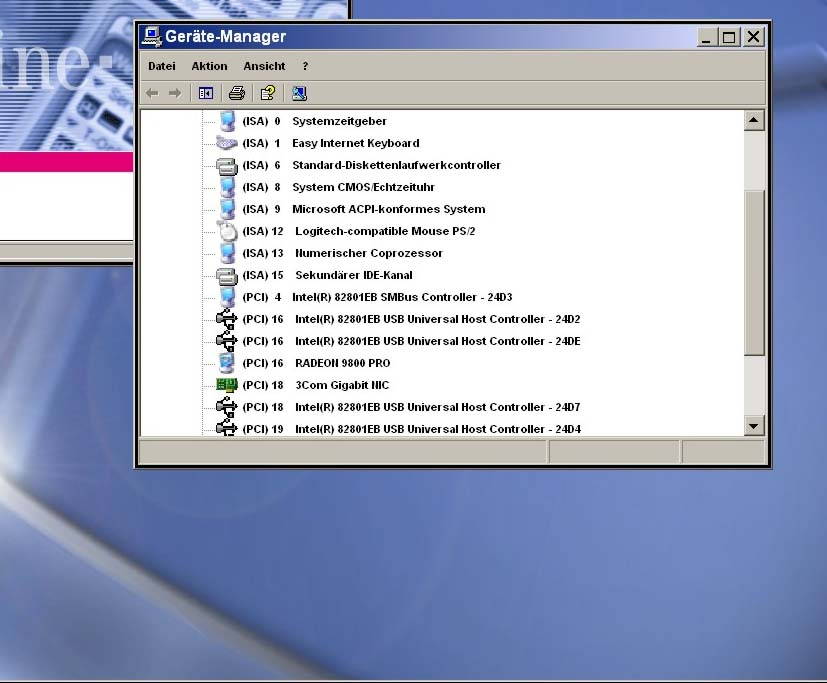This screenshot has height=683, width=827.
Task: Select the text Sekundärer IDE-Kanal
Action: (x=354, y=275)
